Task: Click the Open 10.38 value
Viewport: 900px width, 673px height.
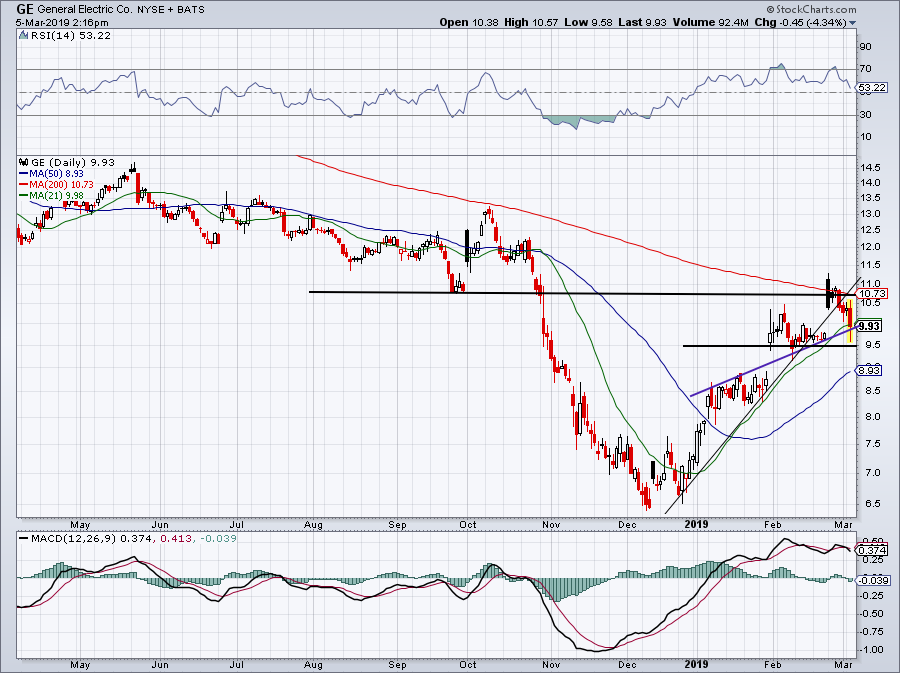Action: pos(470,23)
